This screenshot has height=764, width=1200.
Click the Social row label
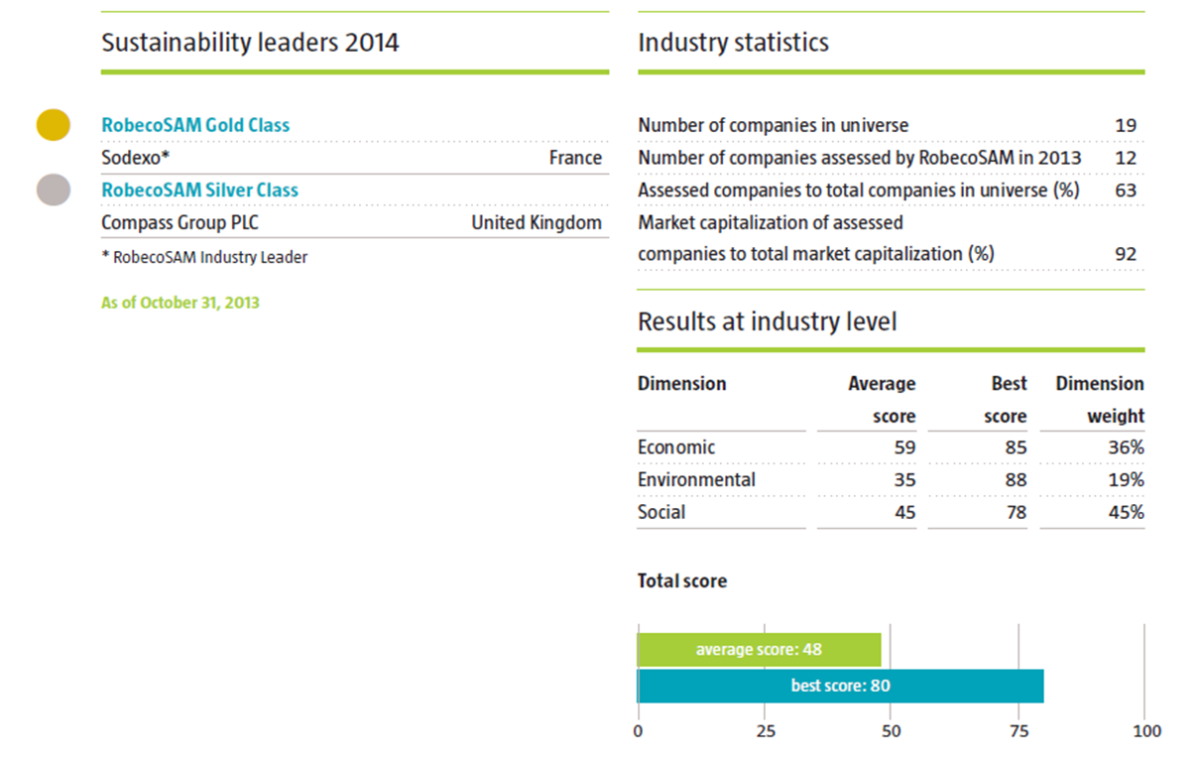[662, 512]
